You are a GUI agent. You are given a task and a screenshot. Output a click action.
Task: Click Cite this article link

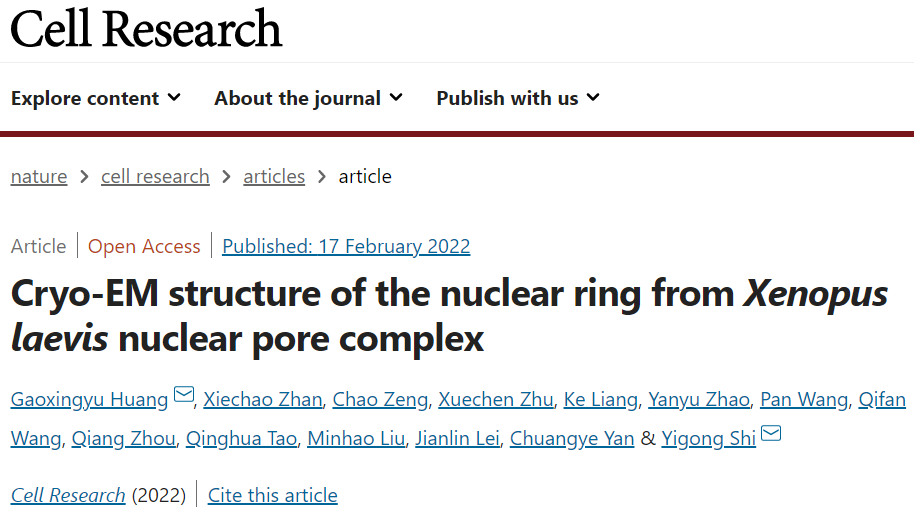[x=273, y=495]
